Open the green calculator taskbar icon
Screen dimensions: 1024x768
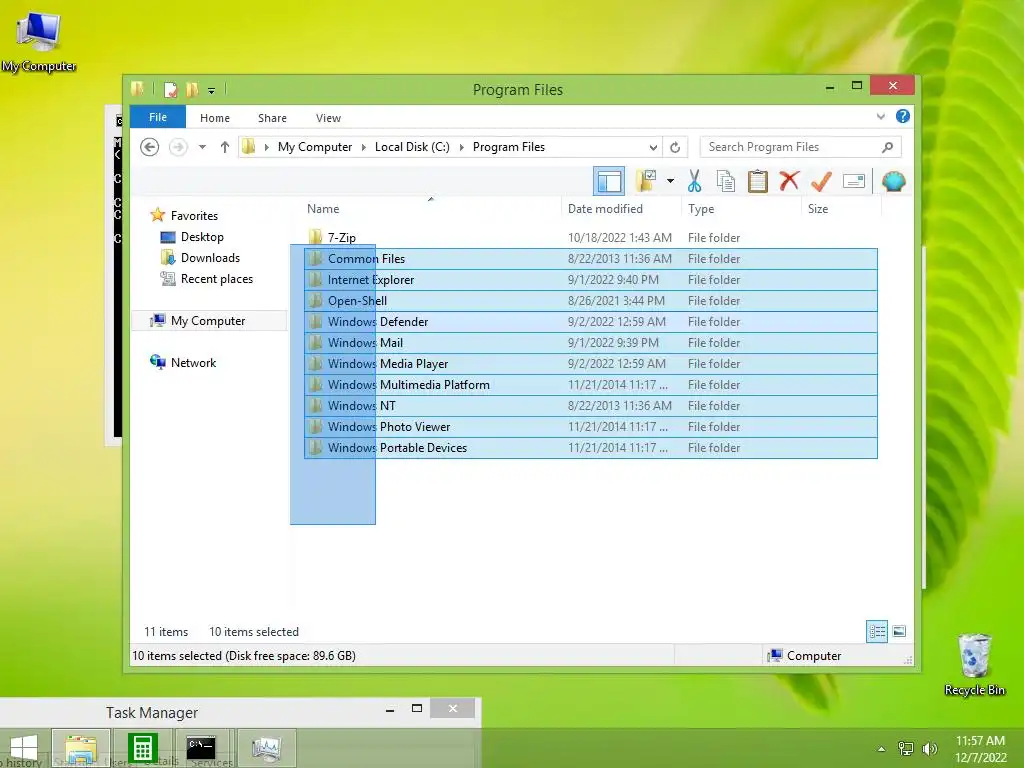tap(142, 748)
